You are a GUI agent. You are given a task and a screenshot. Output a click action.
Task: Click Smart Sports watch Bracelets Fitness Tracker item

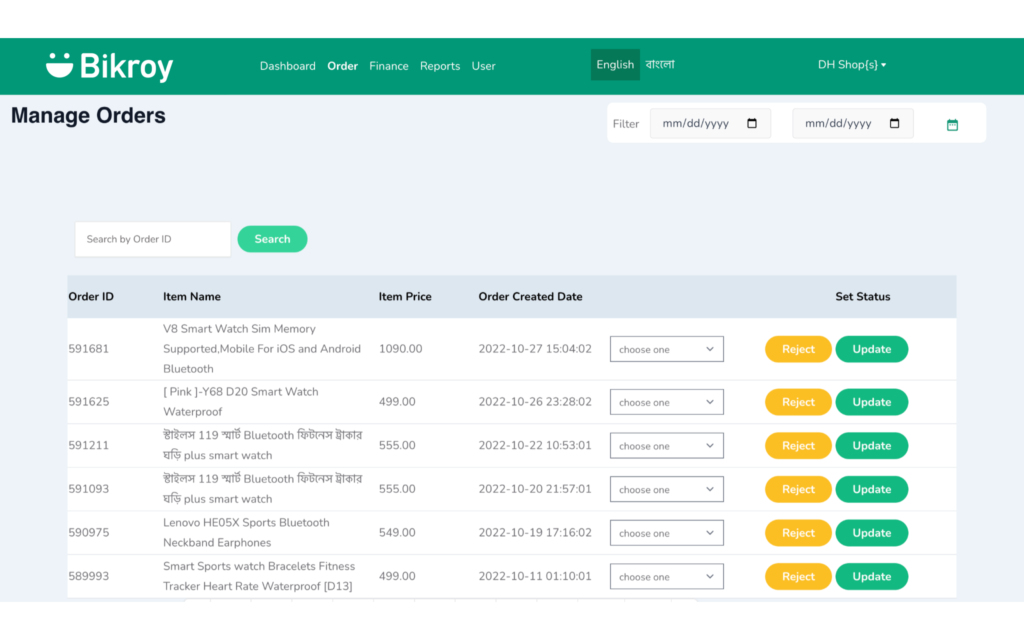[259, 577]
